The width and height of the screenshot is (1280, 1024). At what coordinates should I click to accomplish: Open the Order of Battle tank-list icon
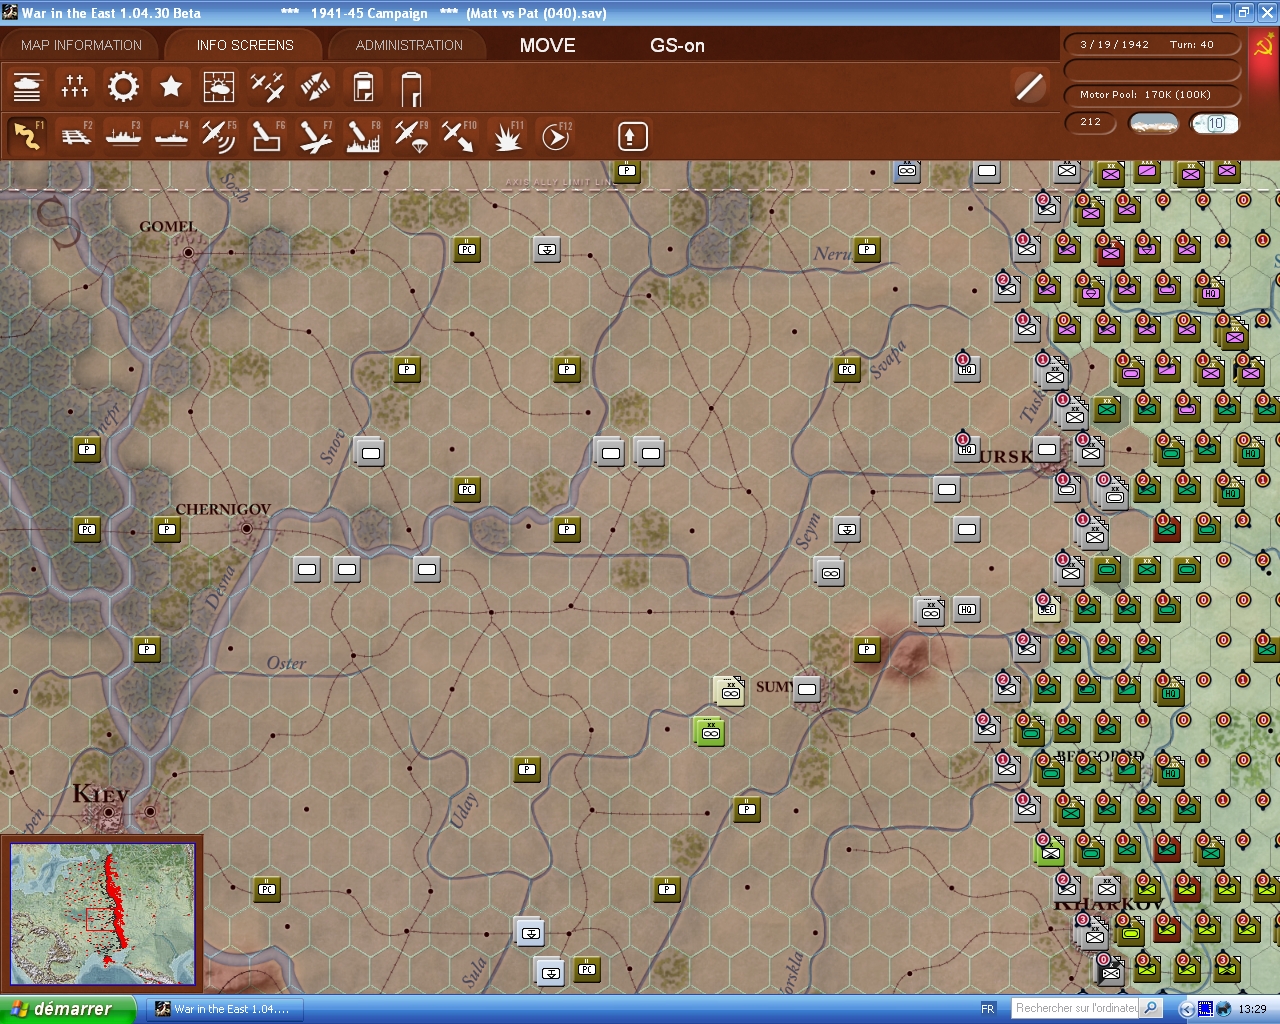[27, 87]
